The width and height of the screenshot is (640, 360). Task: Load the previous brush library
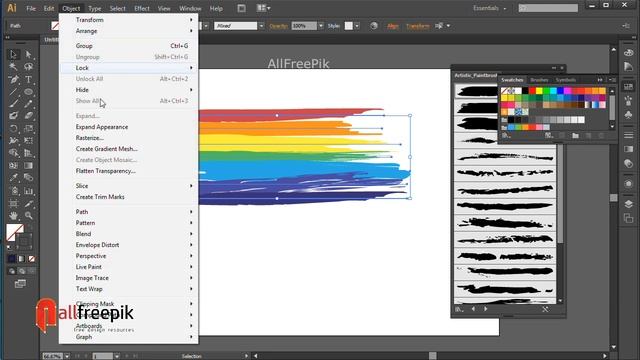pyautogui.click(x=473, y=309)
